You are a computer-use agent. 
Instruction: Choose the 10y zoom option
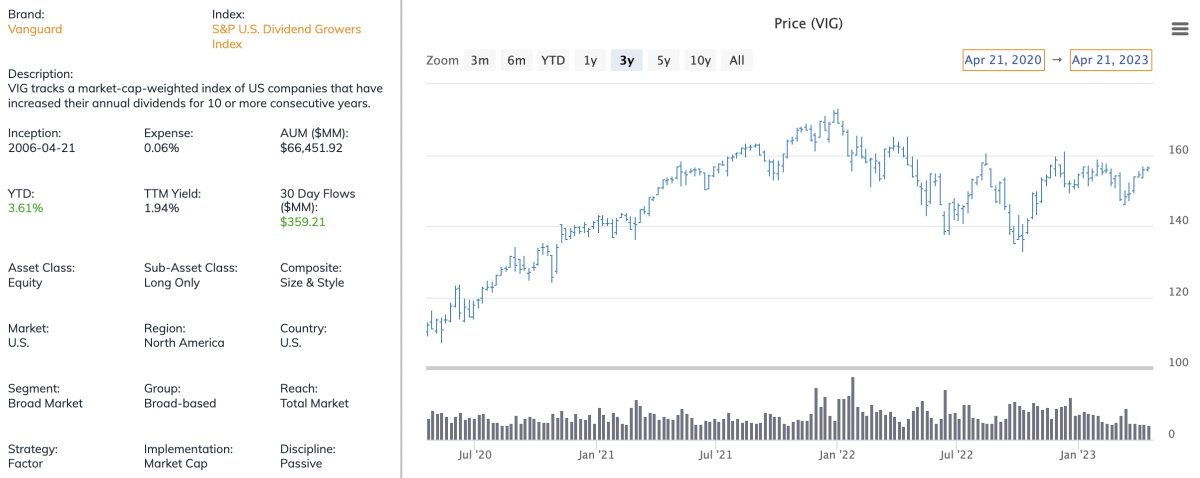[x=700, y=60]
